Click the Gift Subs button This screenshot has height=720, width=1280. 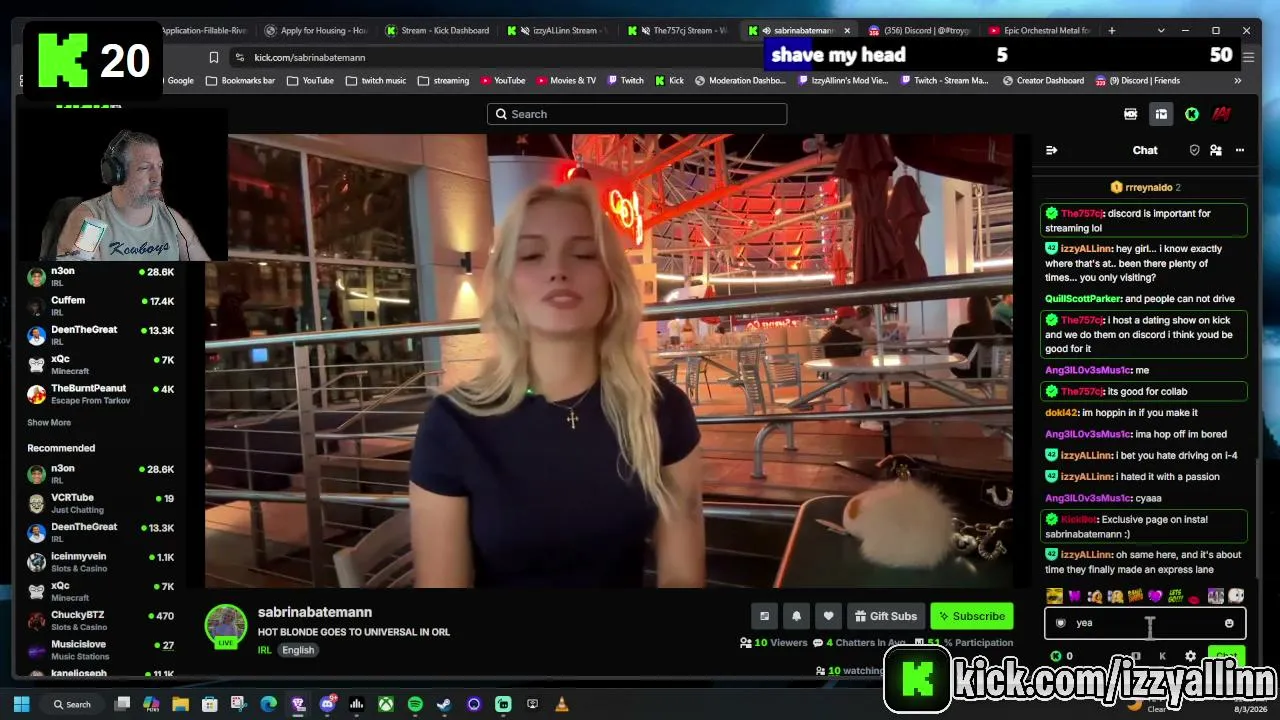(886, 616)
